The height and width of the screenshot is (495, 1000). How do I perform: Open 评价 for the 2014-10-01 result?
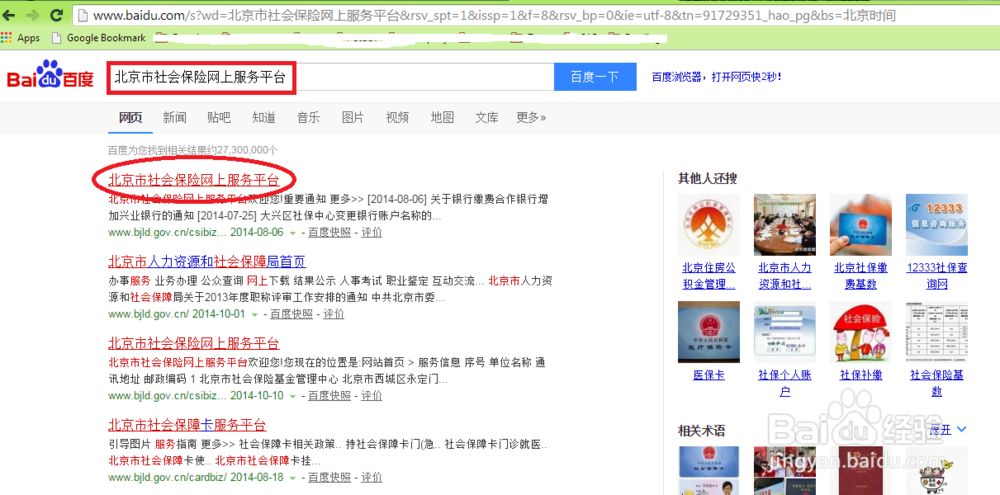(334, 314)
